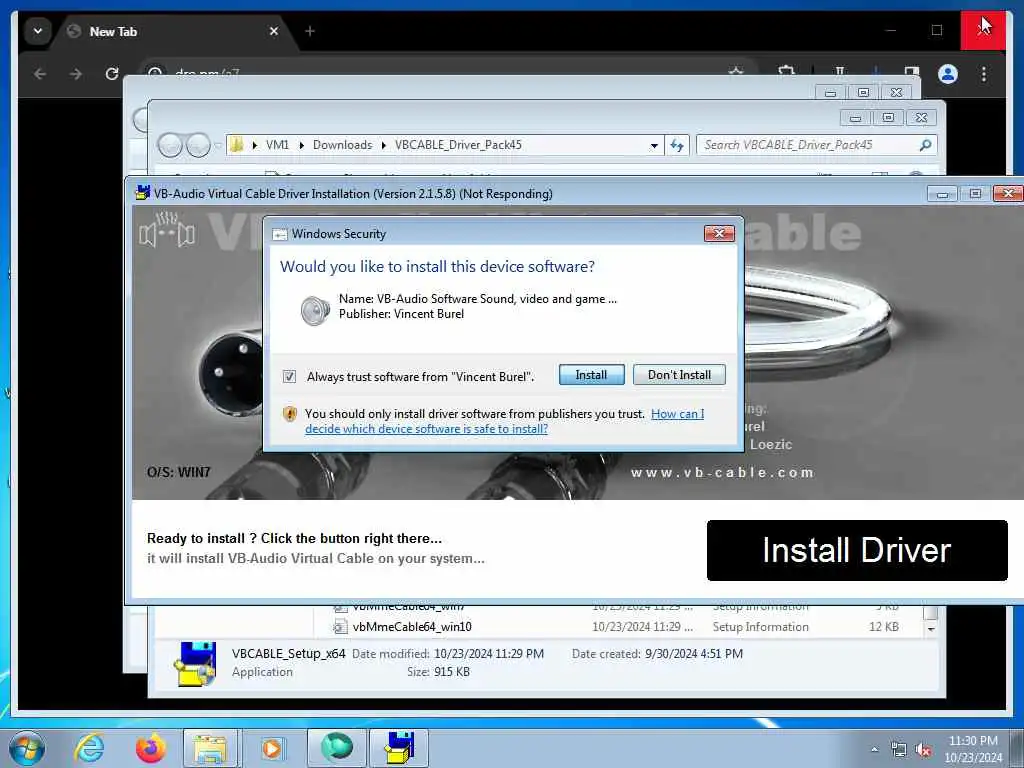This screenshot has width=1024, height=768.
Task: Click folder icon in Explorer address bar
Action: [x=237, y=145]
